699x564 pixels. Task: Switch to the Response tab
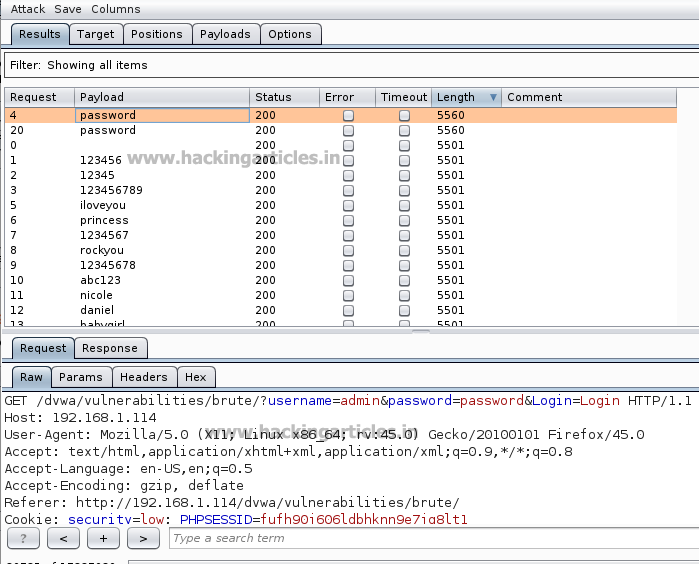110,348
